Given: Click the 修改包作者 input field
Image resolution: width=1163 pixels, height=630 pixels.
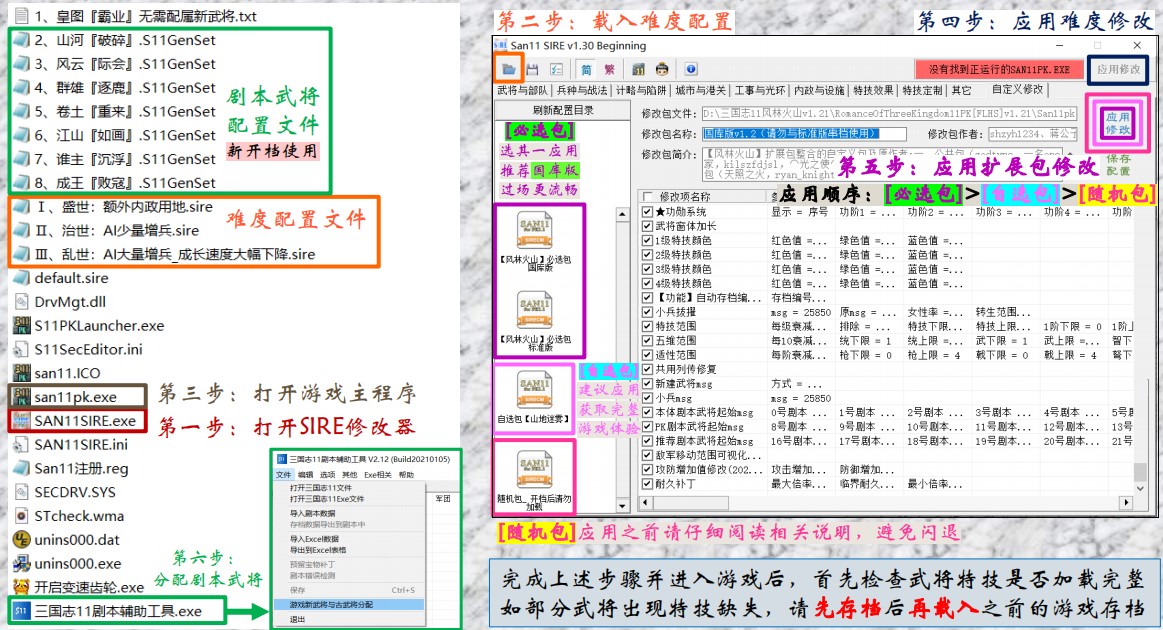Looking at the screenshot, I should [x=1032, y=134].
